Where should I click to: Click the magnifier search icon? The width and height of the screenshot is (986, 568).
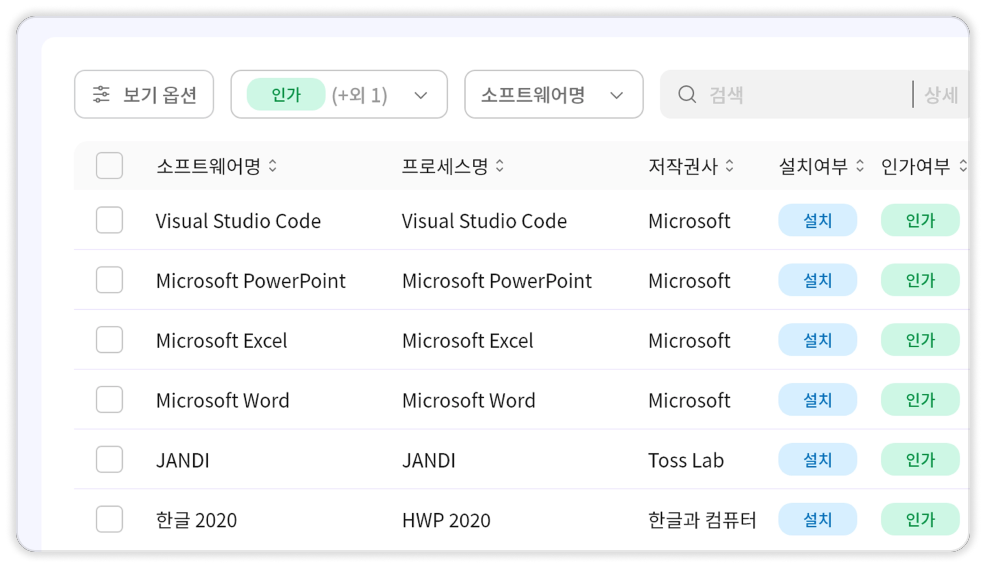687,94
